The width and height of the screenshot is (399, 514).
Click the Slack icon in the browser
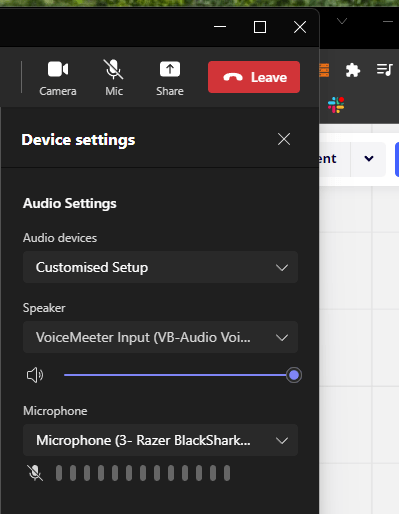pos(336,105)
